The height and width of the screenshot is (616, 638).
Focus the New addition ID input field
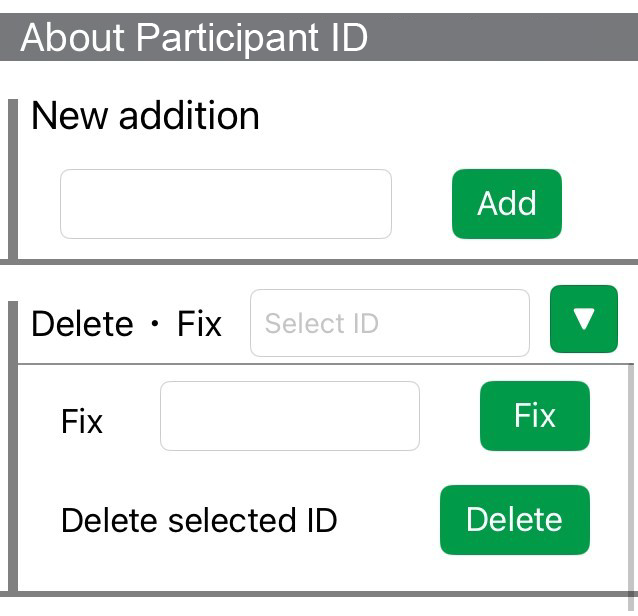point(225,204)
